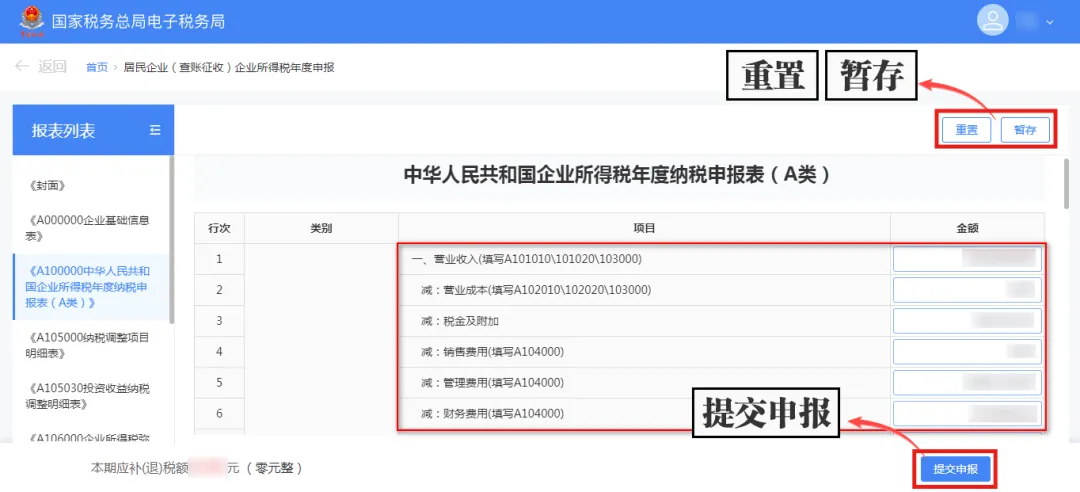Open A105030投资收益纳税调整明细表
The width and height of the screenshot is (1080, 492).
coord(90,396)
